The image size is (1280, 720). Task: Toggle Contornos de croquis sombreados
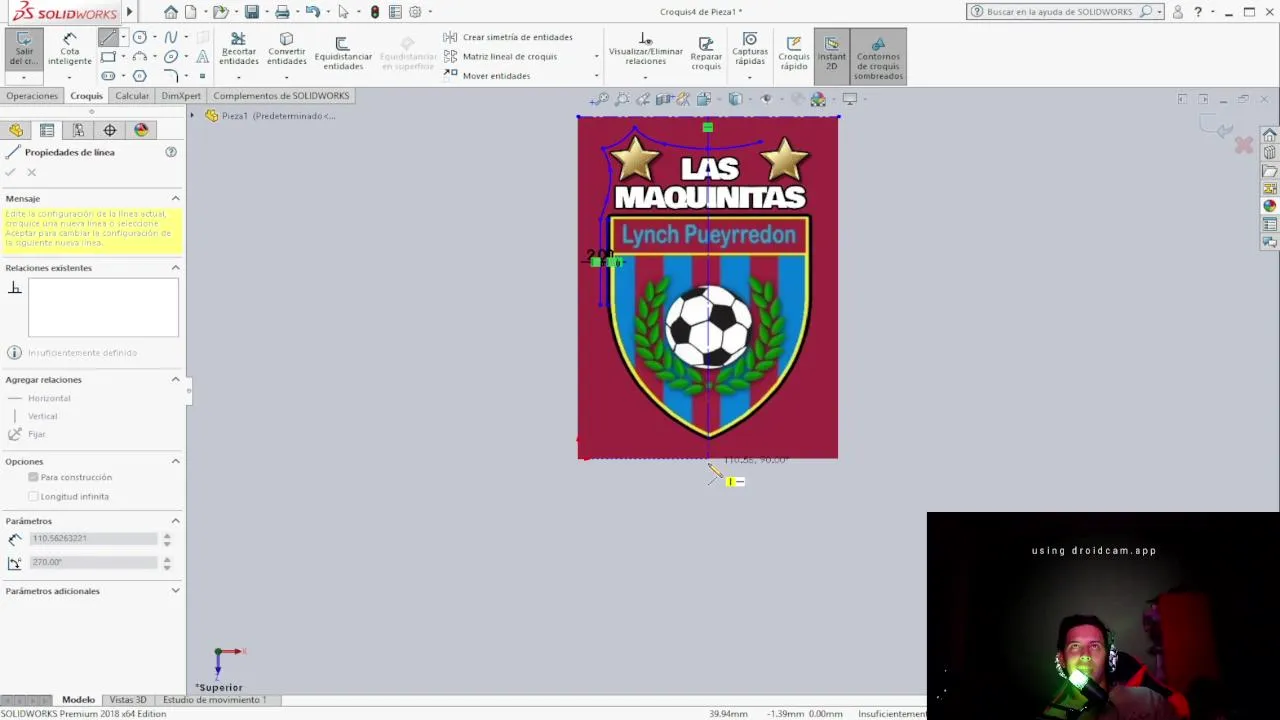pos(878,57)
